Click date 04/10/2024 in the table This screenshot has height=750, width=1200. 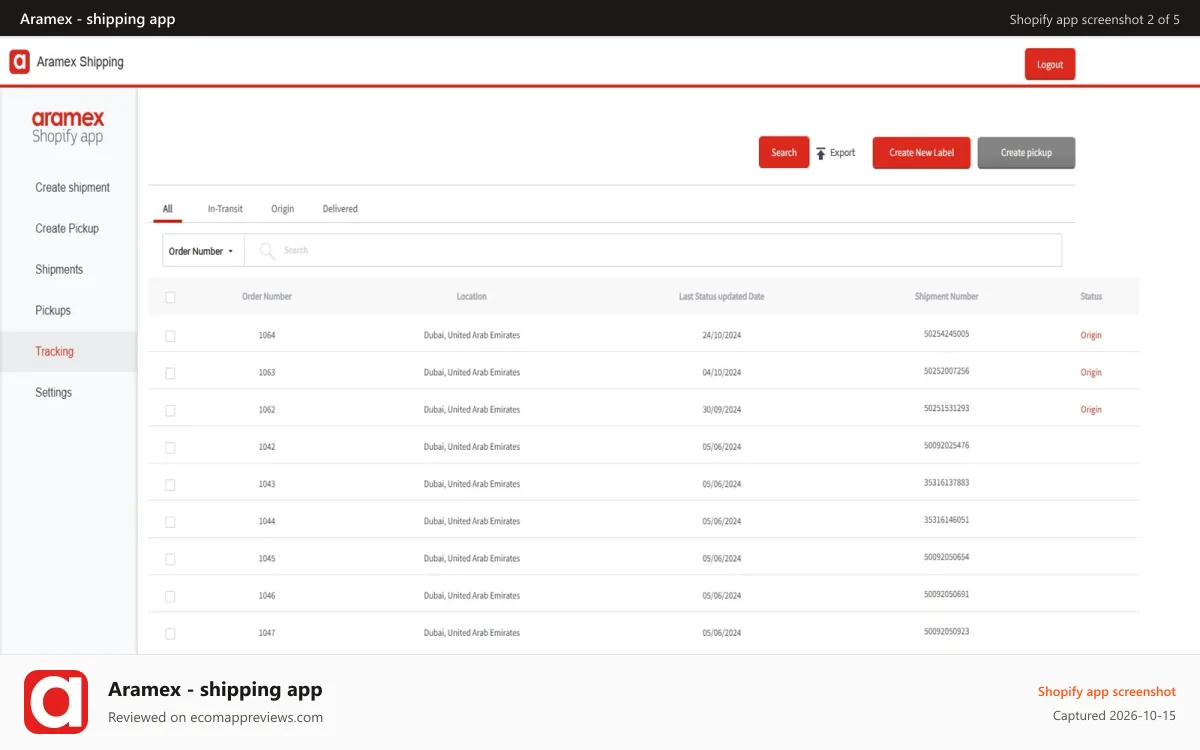[722, 373]
